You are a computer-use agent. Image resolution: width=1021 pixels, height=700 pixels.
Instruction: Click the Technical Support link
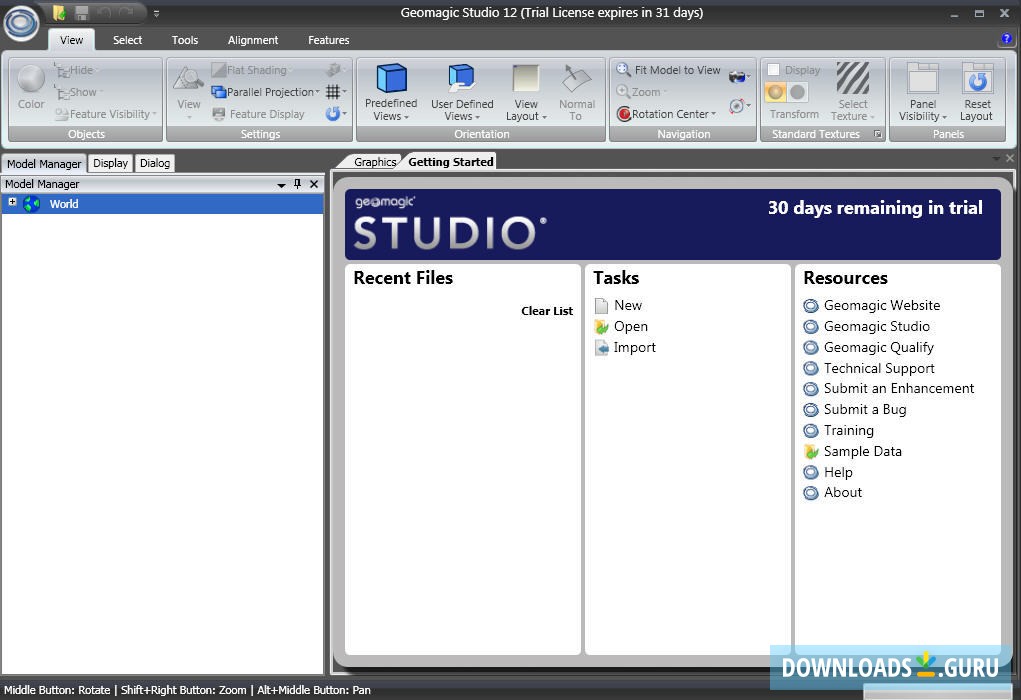click(x=869, y=369)
